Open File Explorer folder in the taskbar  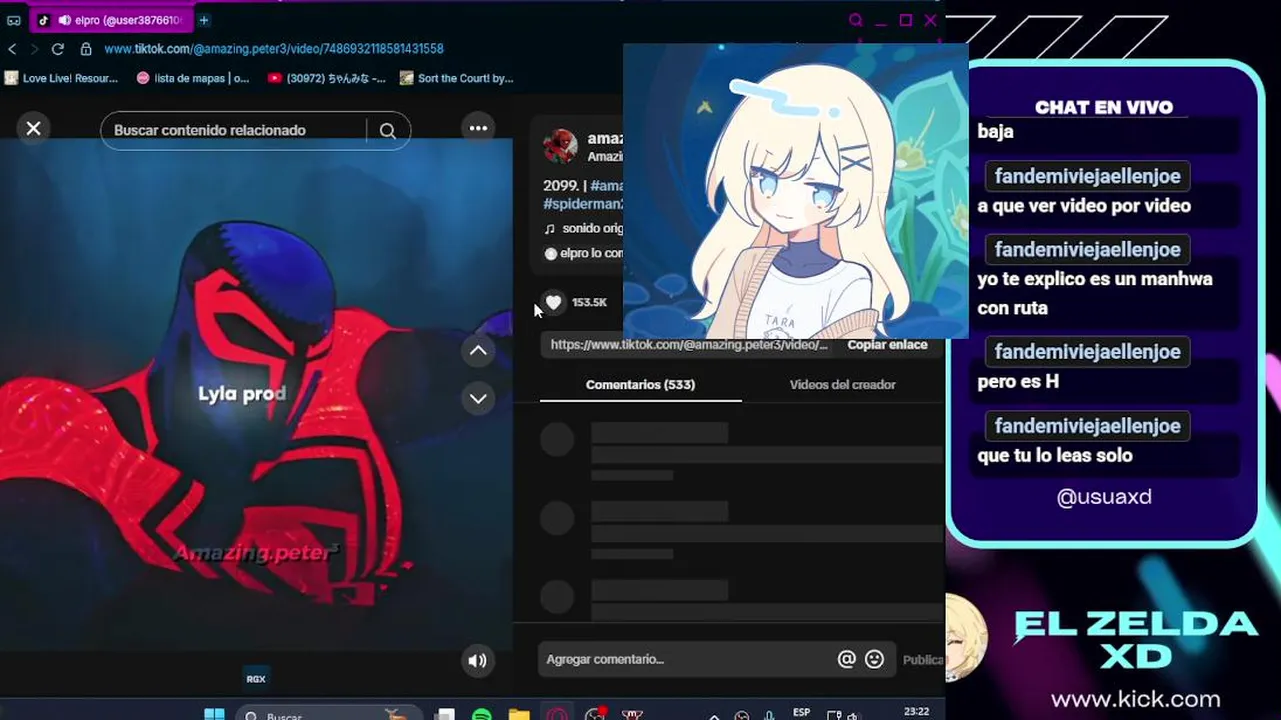(519, 715)
